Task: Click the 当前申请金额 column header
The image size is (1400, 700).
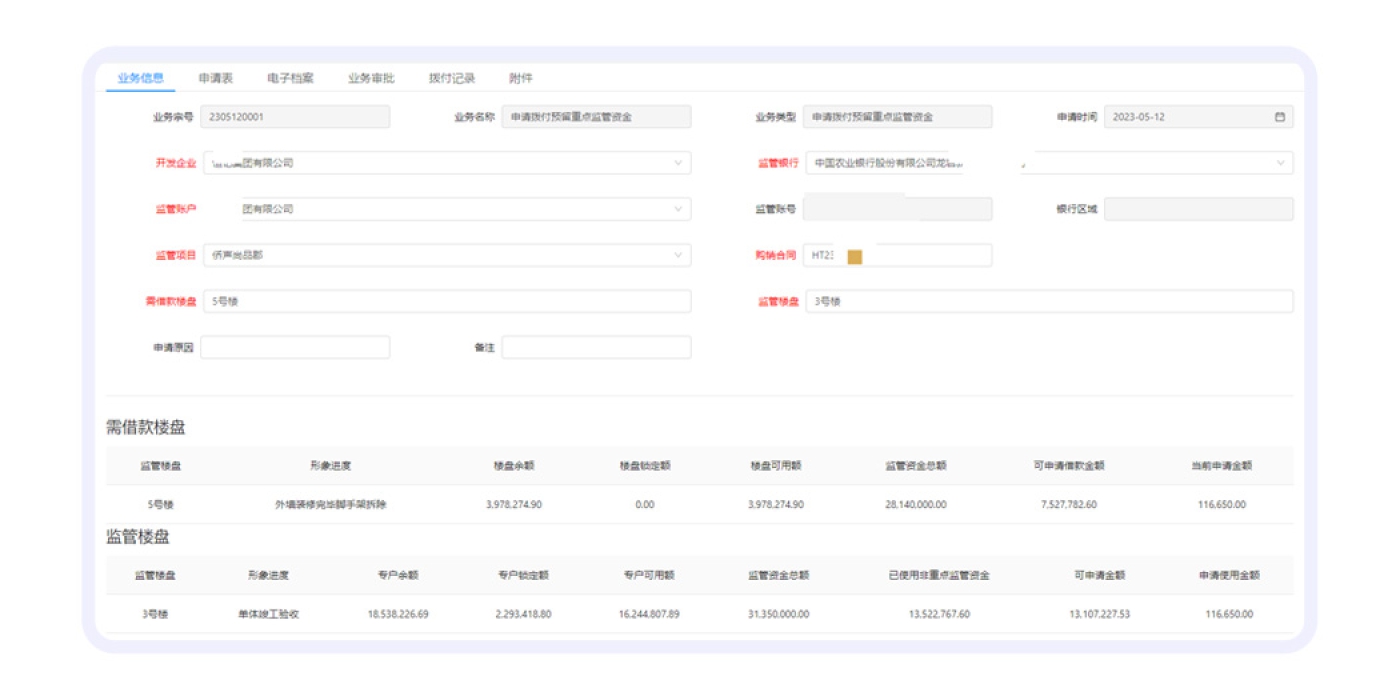Action: tap(1222, 466)
